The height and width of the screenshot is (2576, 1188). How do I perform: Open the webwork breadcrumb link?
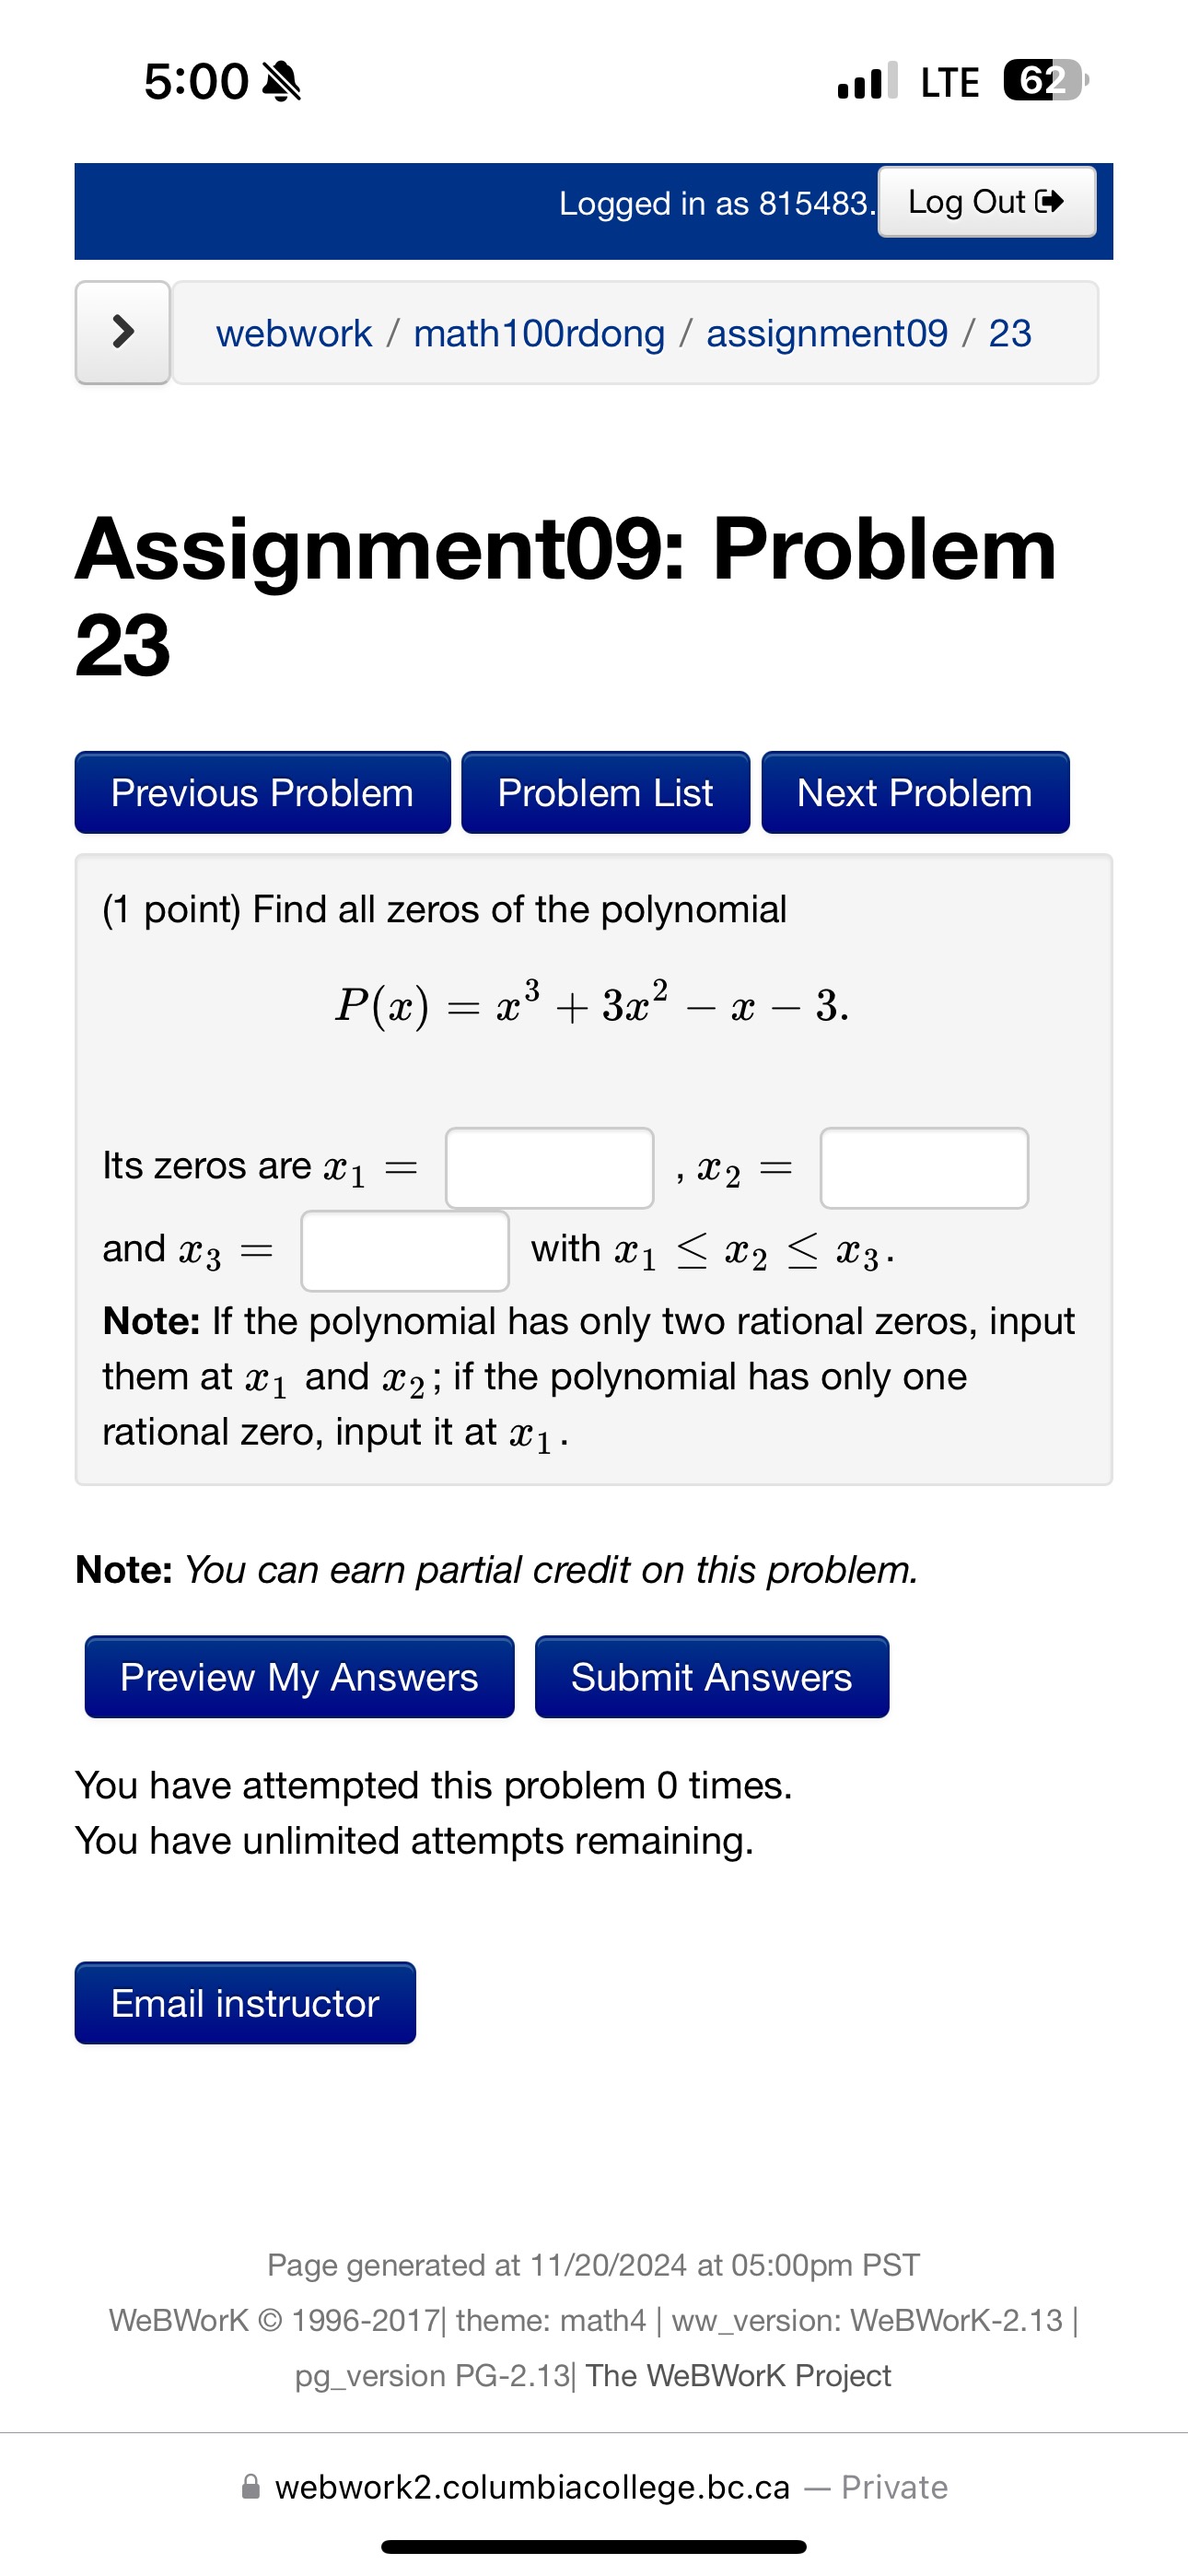(293, 333)
